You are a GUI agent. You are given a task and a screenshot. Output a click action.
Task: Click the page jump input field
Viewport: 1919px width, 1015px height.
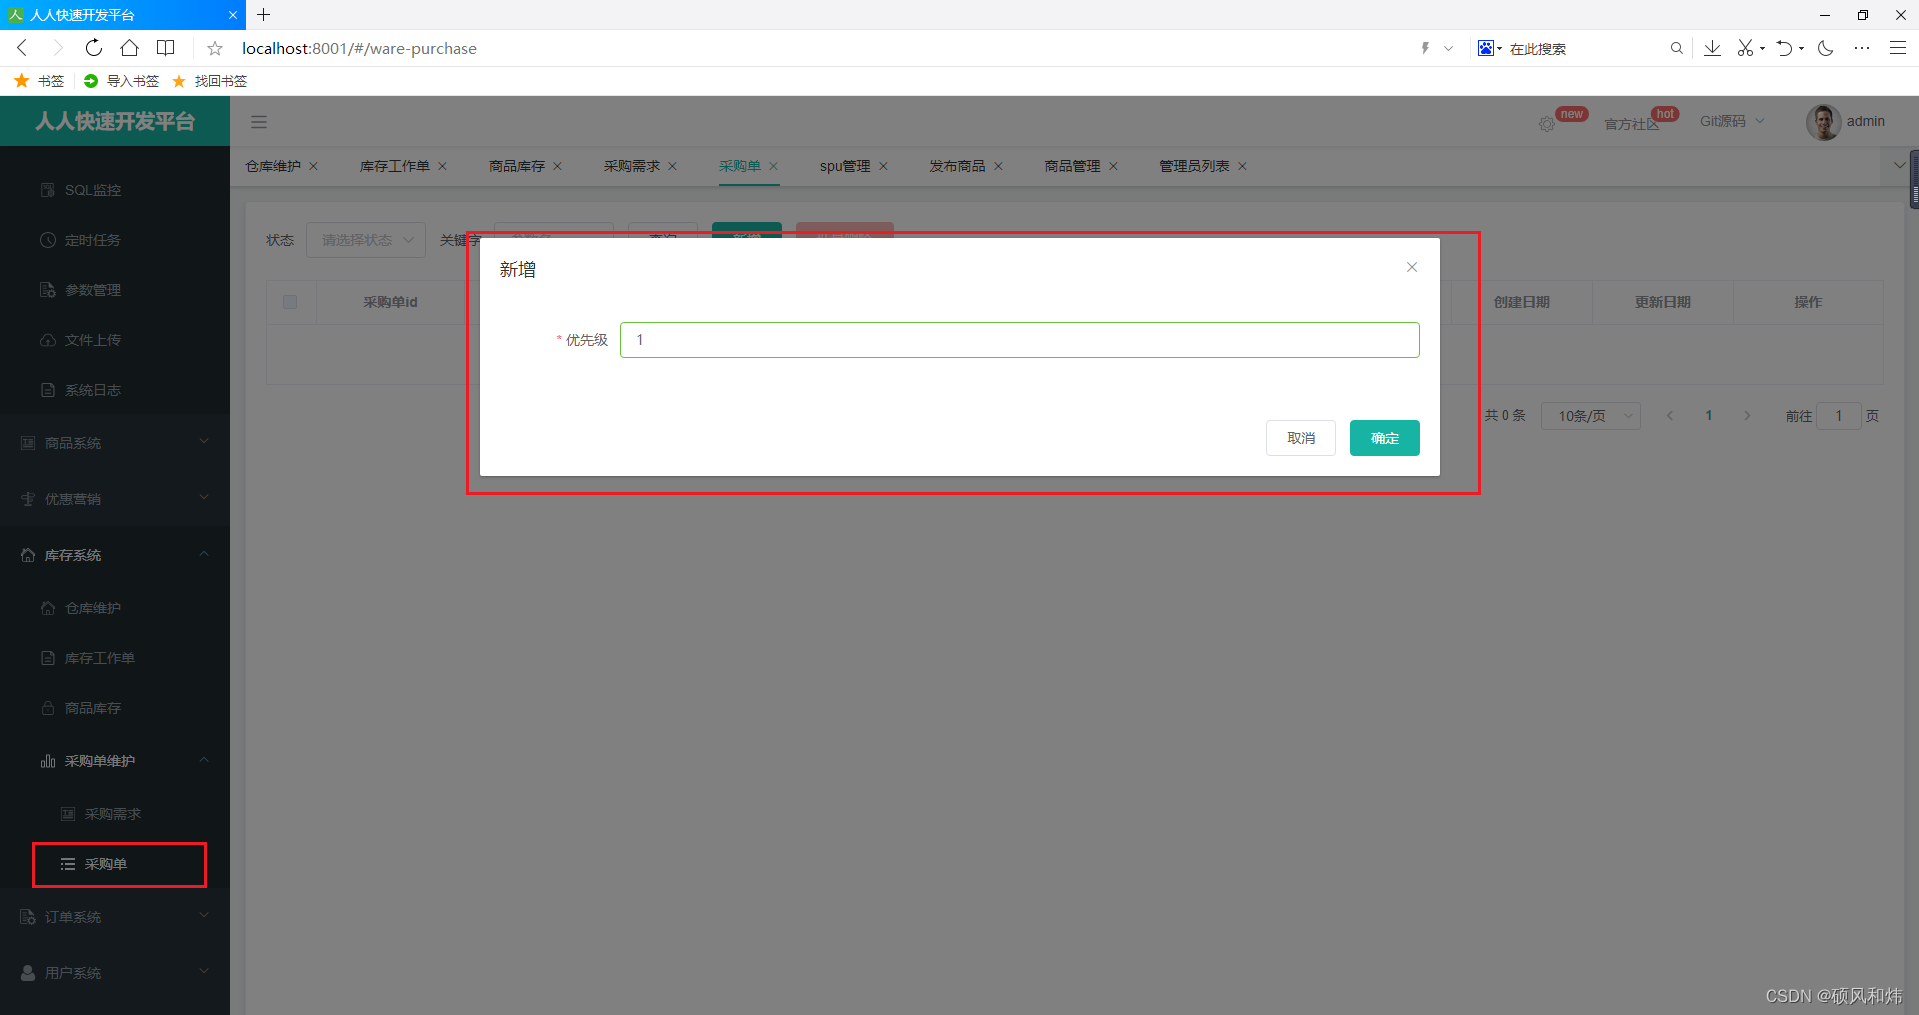point(1838,416)
